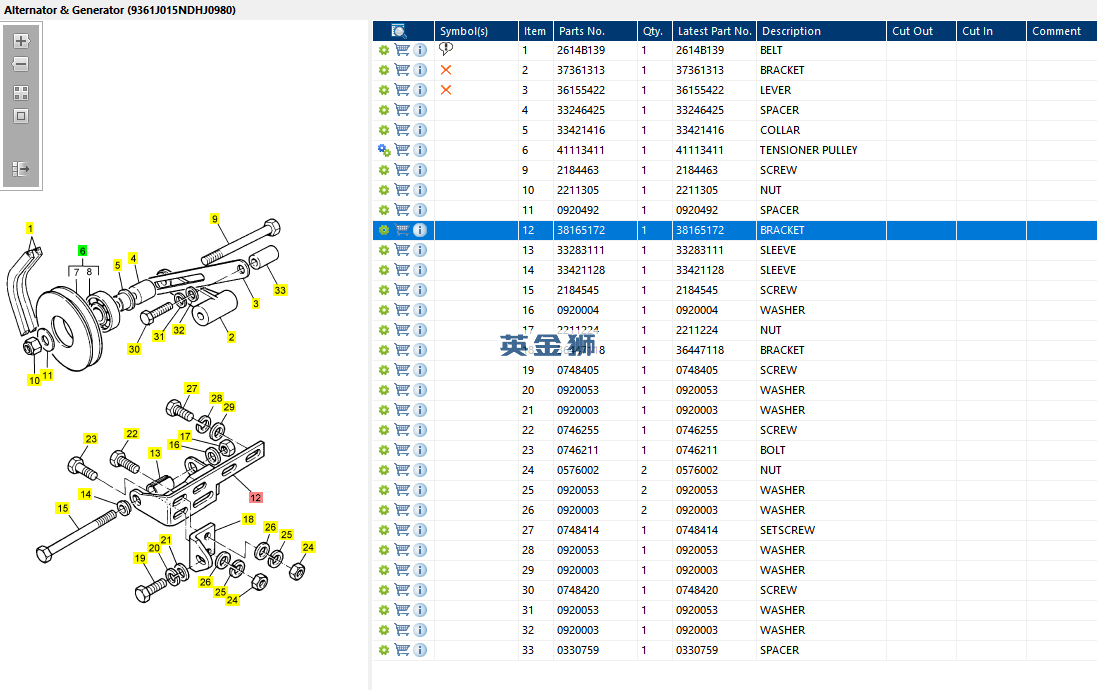Add BOLT 0746211 to cart
Image resolution: width=1097 pixels, height=690 pixels.
click(402, 450)
